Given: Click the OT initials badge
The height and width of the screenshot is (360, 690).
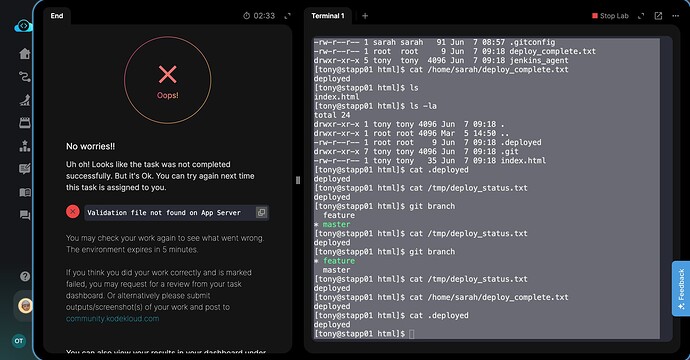Looking at the screenshot, I should [x=18, y=341].
